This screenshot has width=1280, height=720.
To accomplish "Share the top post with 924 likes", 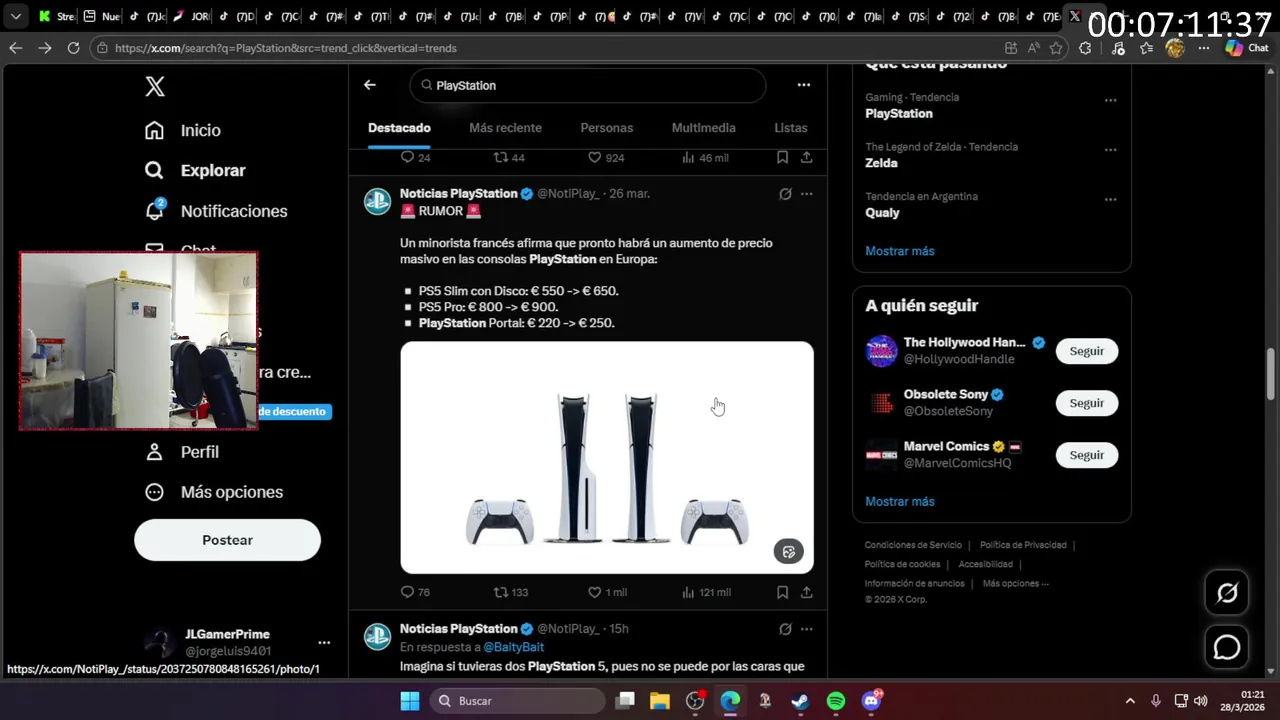I will click(x=807, y=157).
